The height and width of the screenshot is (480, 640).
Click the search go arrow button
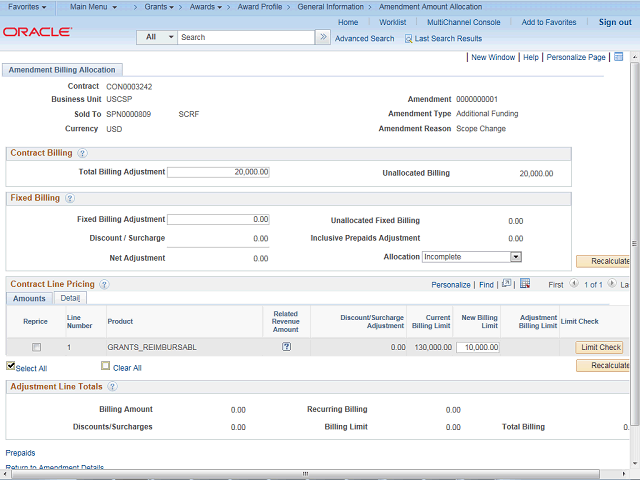[323, 37]
